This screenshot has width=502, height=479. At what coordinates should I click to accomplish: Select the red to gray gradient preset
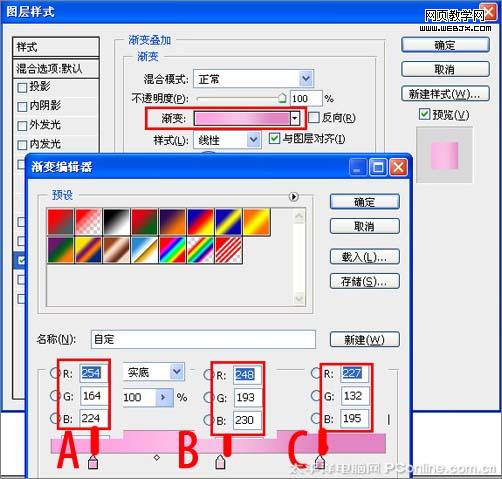(61, 222)
